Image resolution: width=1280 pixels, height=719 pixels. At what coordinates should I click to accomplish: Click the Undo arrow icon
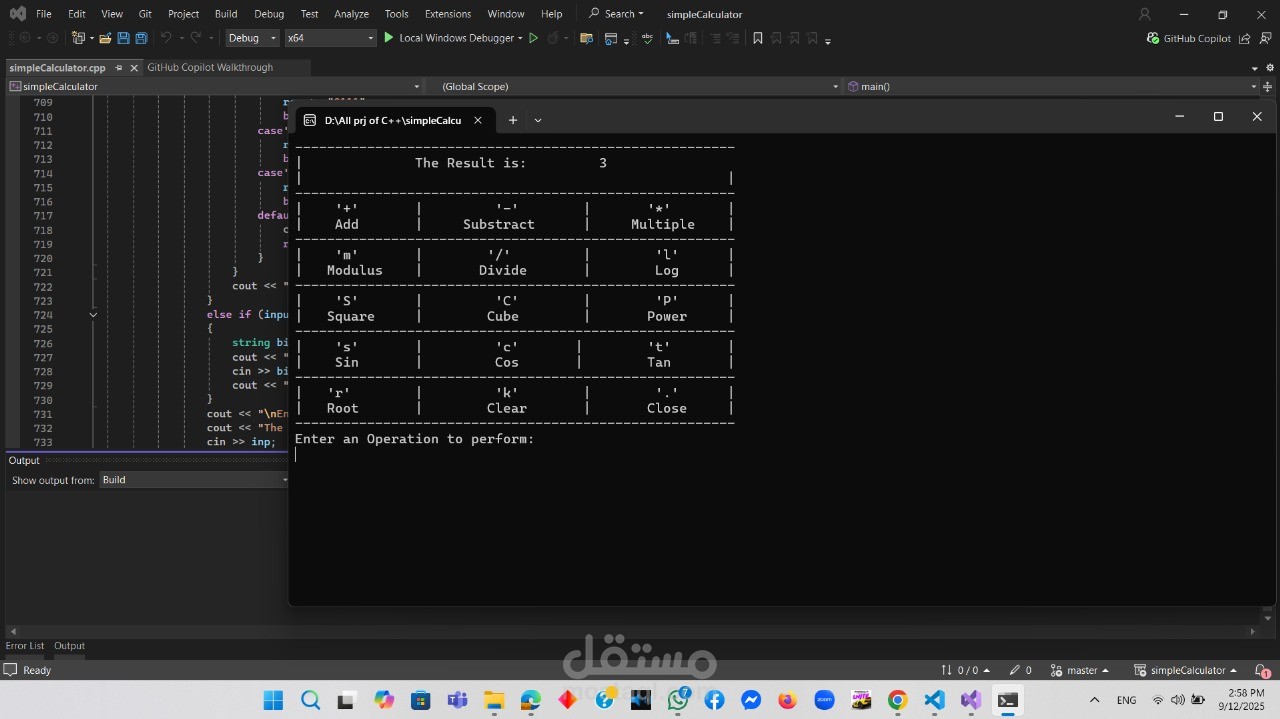click(x=166, y=38)
